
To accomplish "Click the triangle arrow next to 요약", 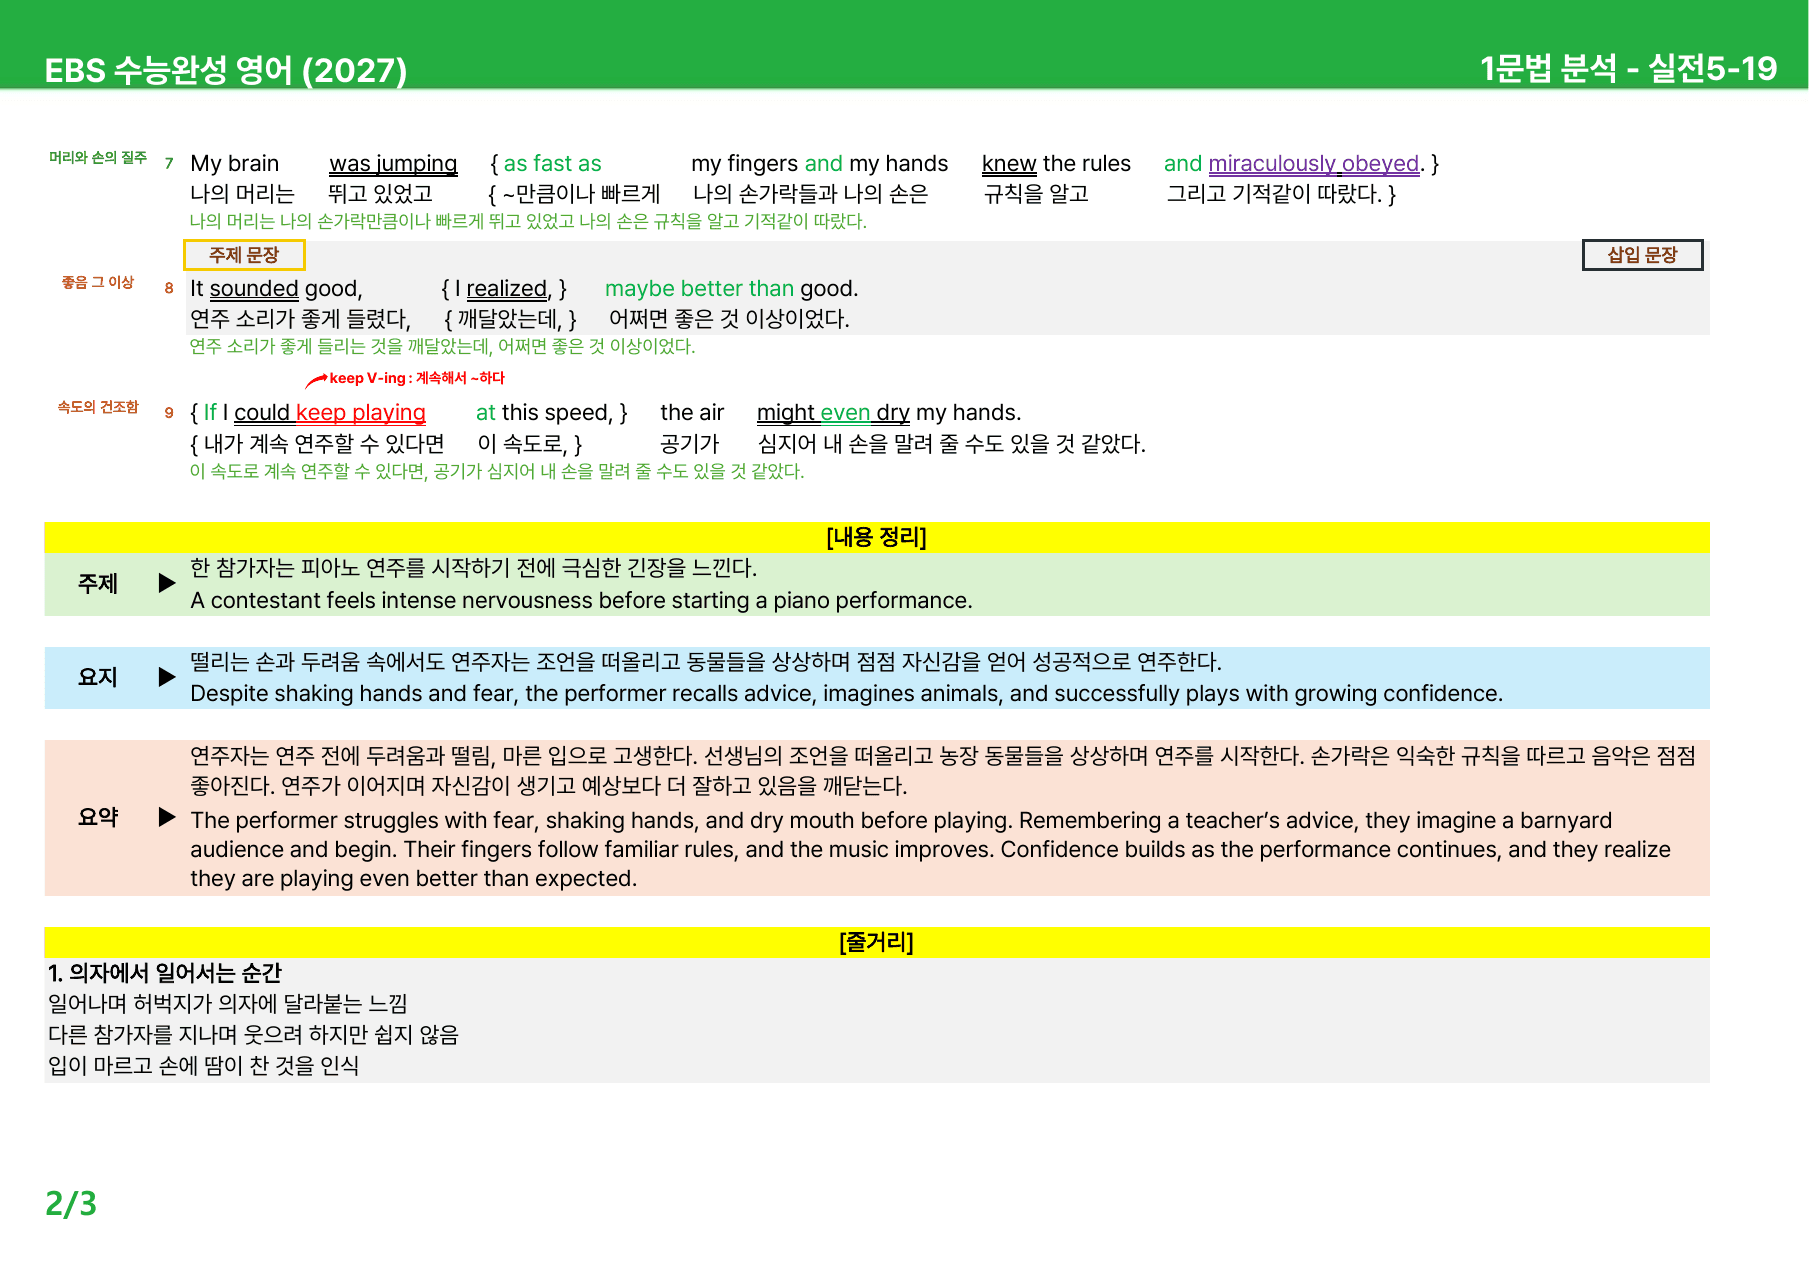I will click(x=167, y=817).
